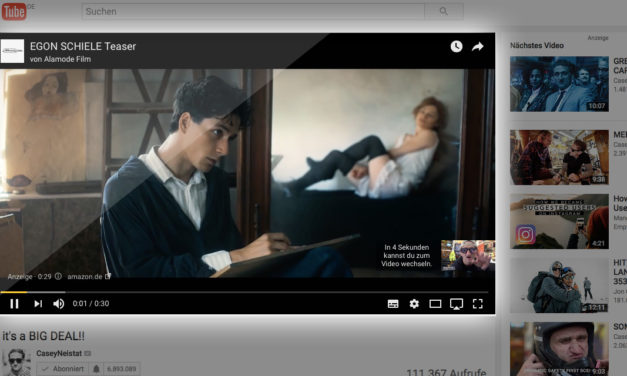The image size is (627, 376).
Task: Click the Suchen search field
Action: tap(253, 12)
